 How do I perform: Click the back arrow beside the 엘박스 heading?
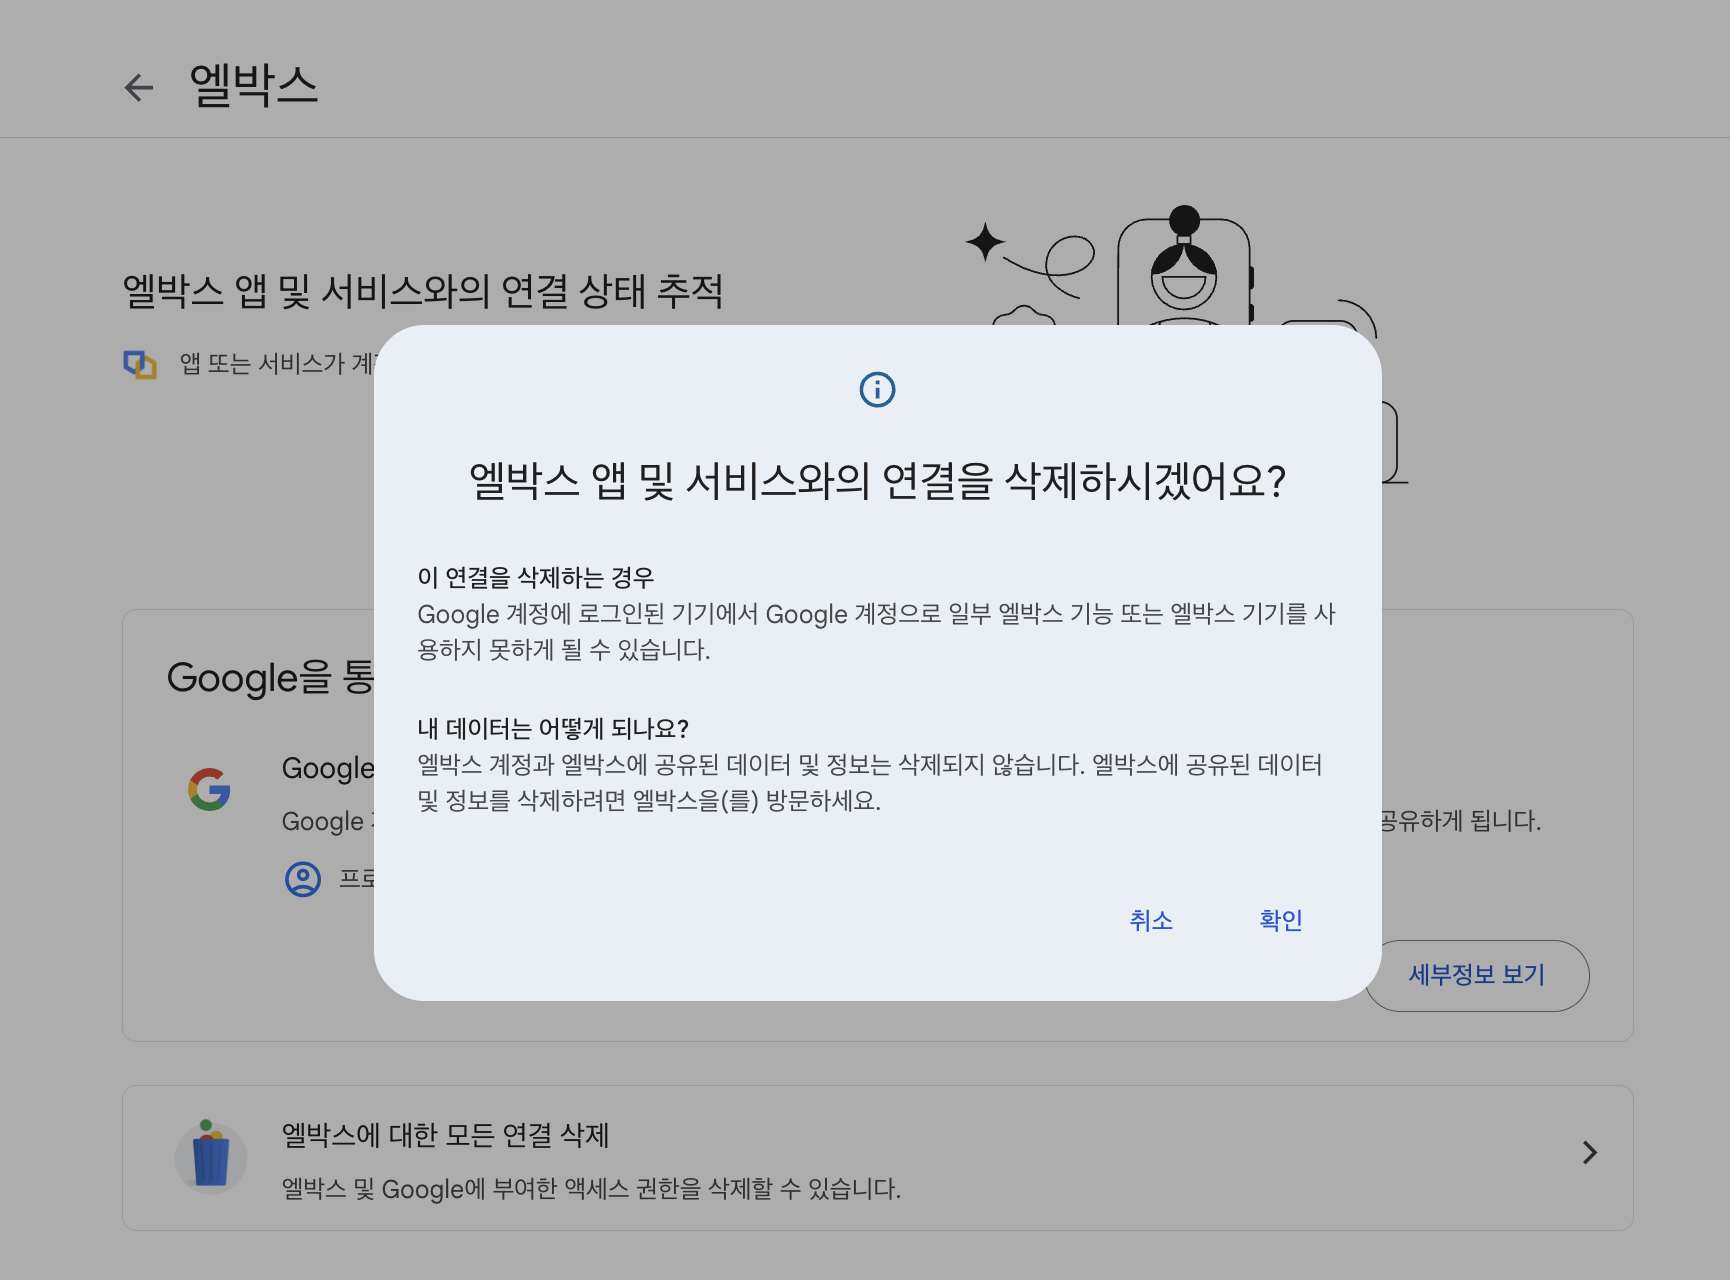click(x=137, y=88)
